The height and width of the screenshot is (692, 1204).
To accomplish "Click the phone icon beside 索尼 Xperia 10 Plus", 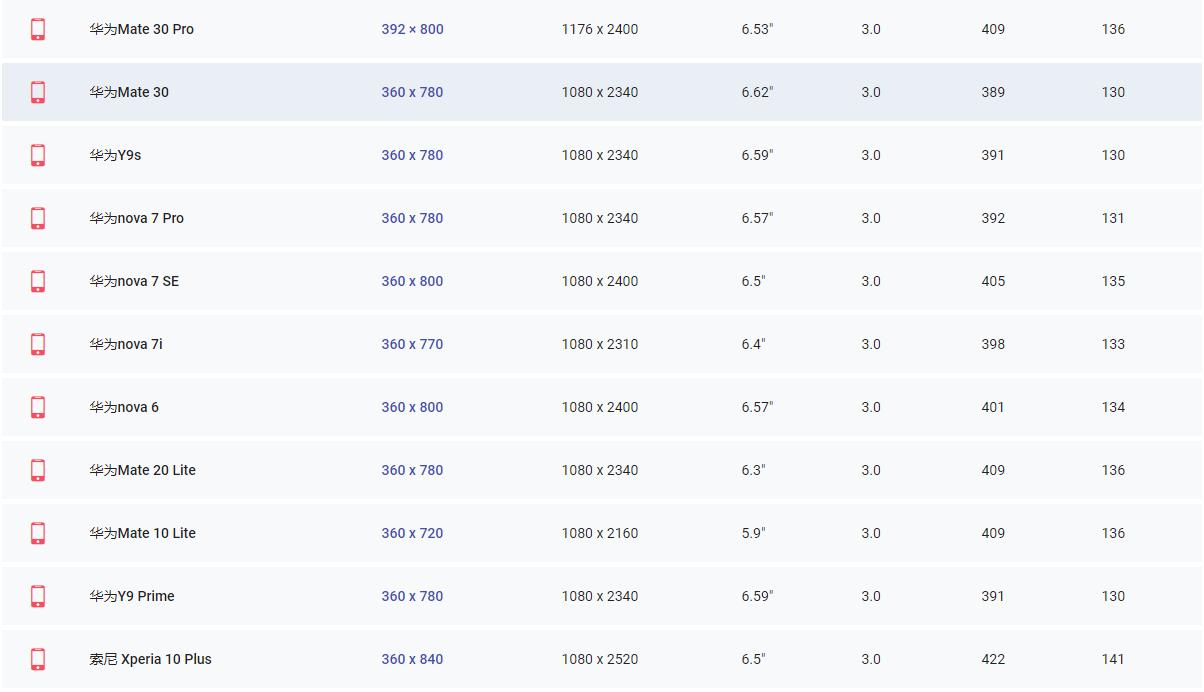I will tap(38, 659).
